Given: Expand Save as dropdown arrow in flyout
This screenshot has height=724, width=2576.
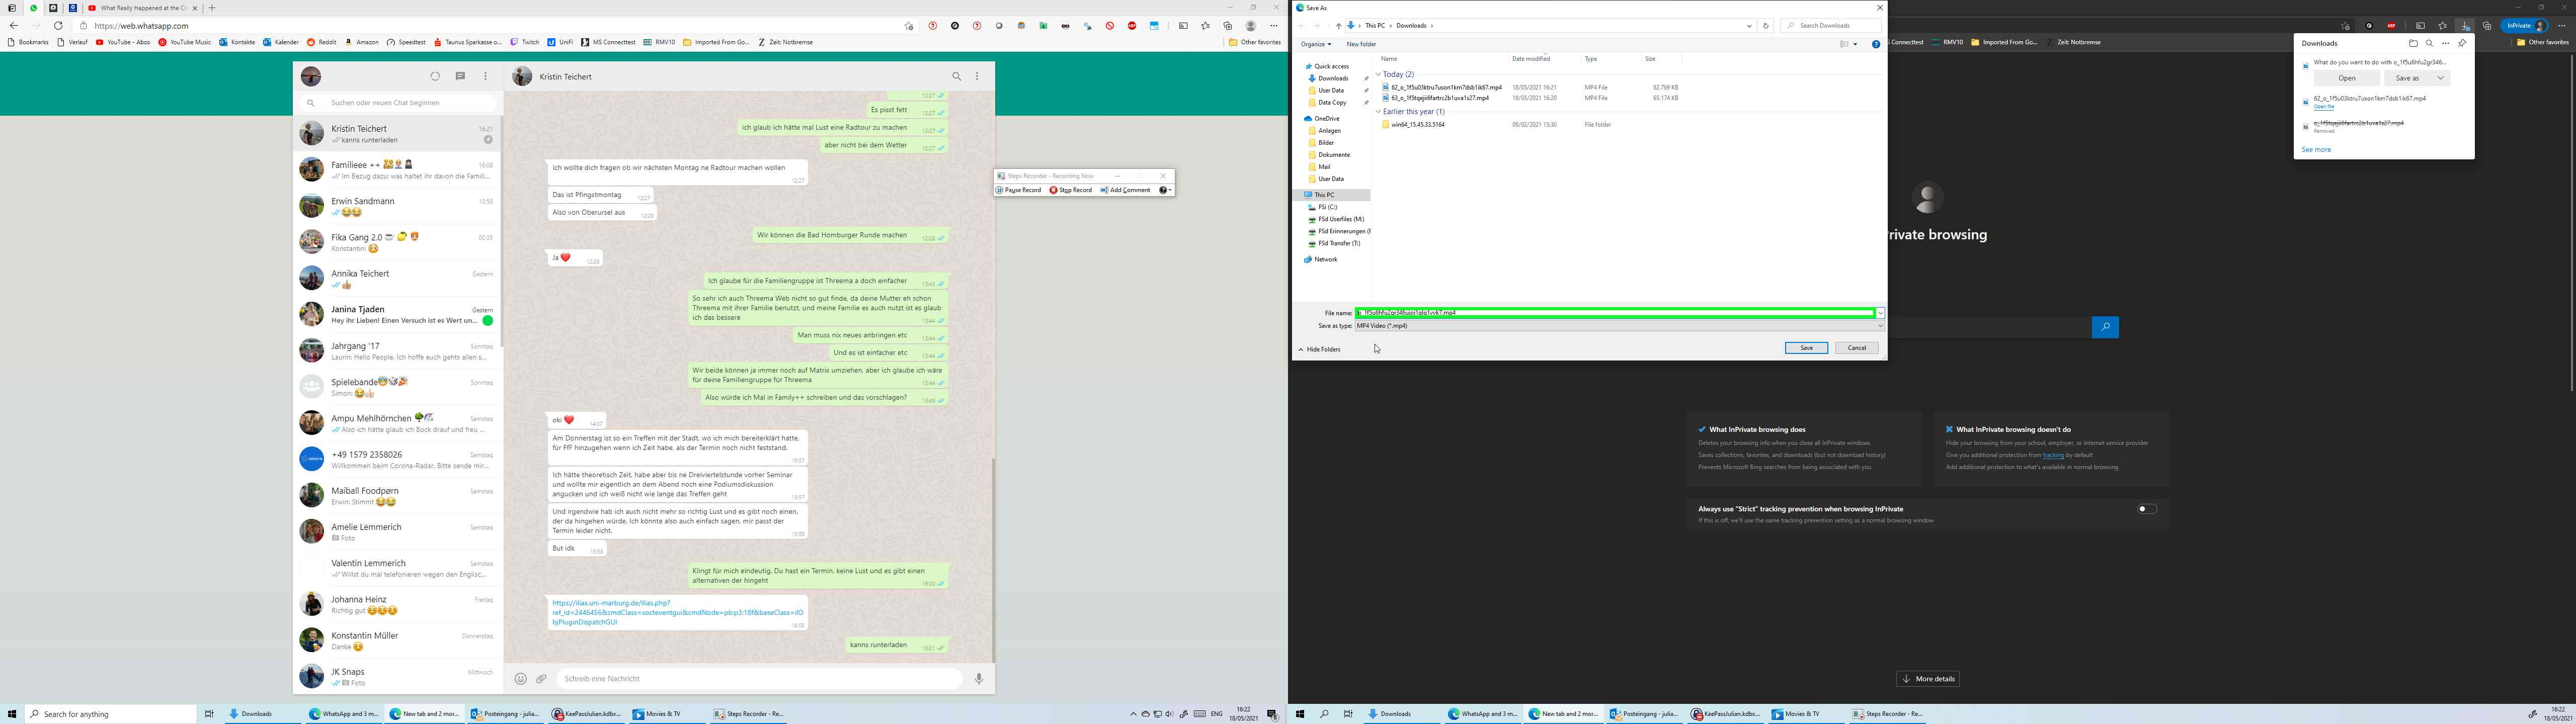Looking at the screenshot, I should coord(2440,78).
